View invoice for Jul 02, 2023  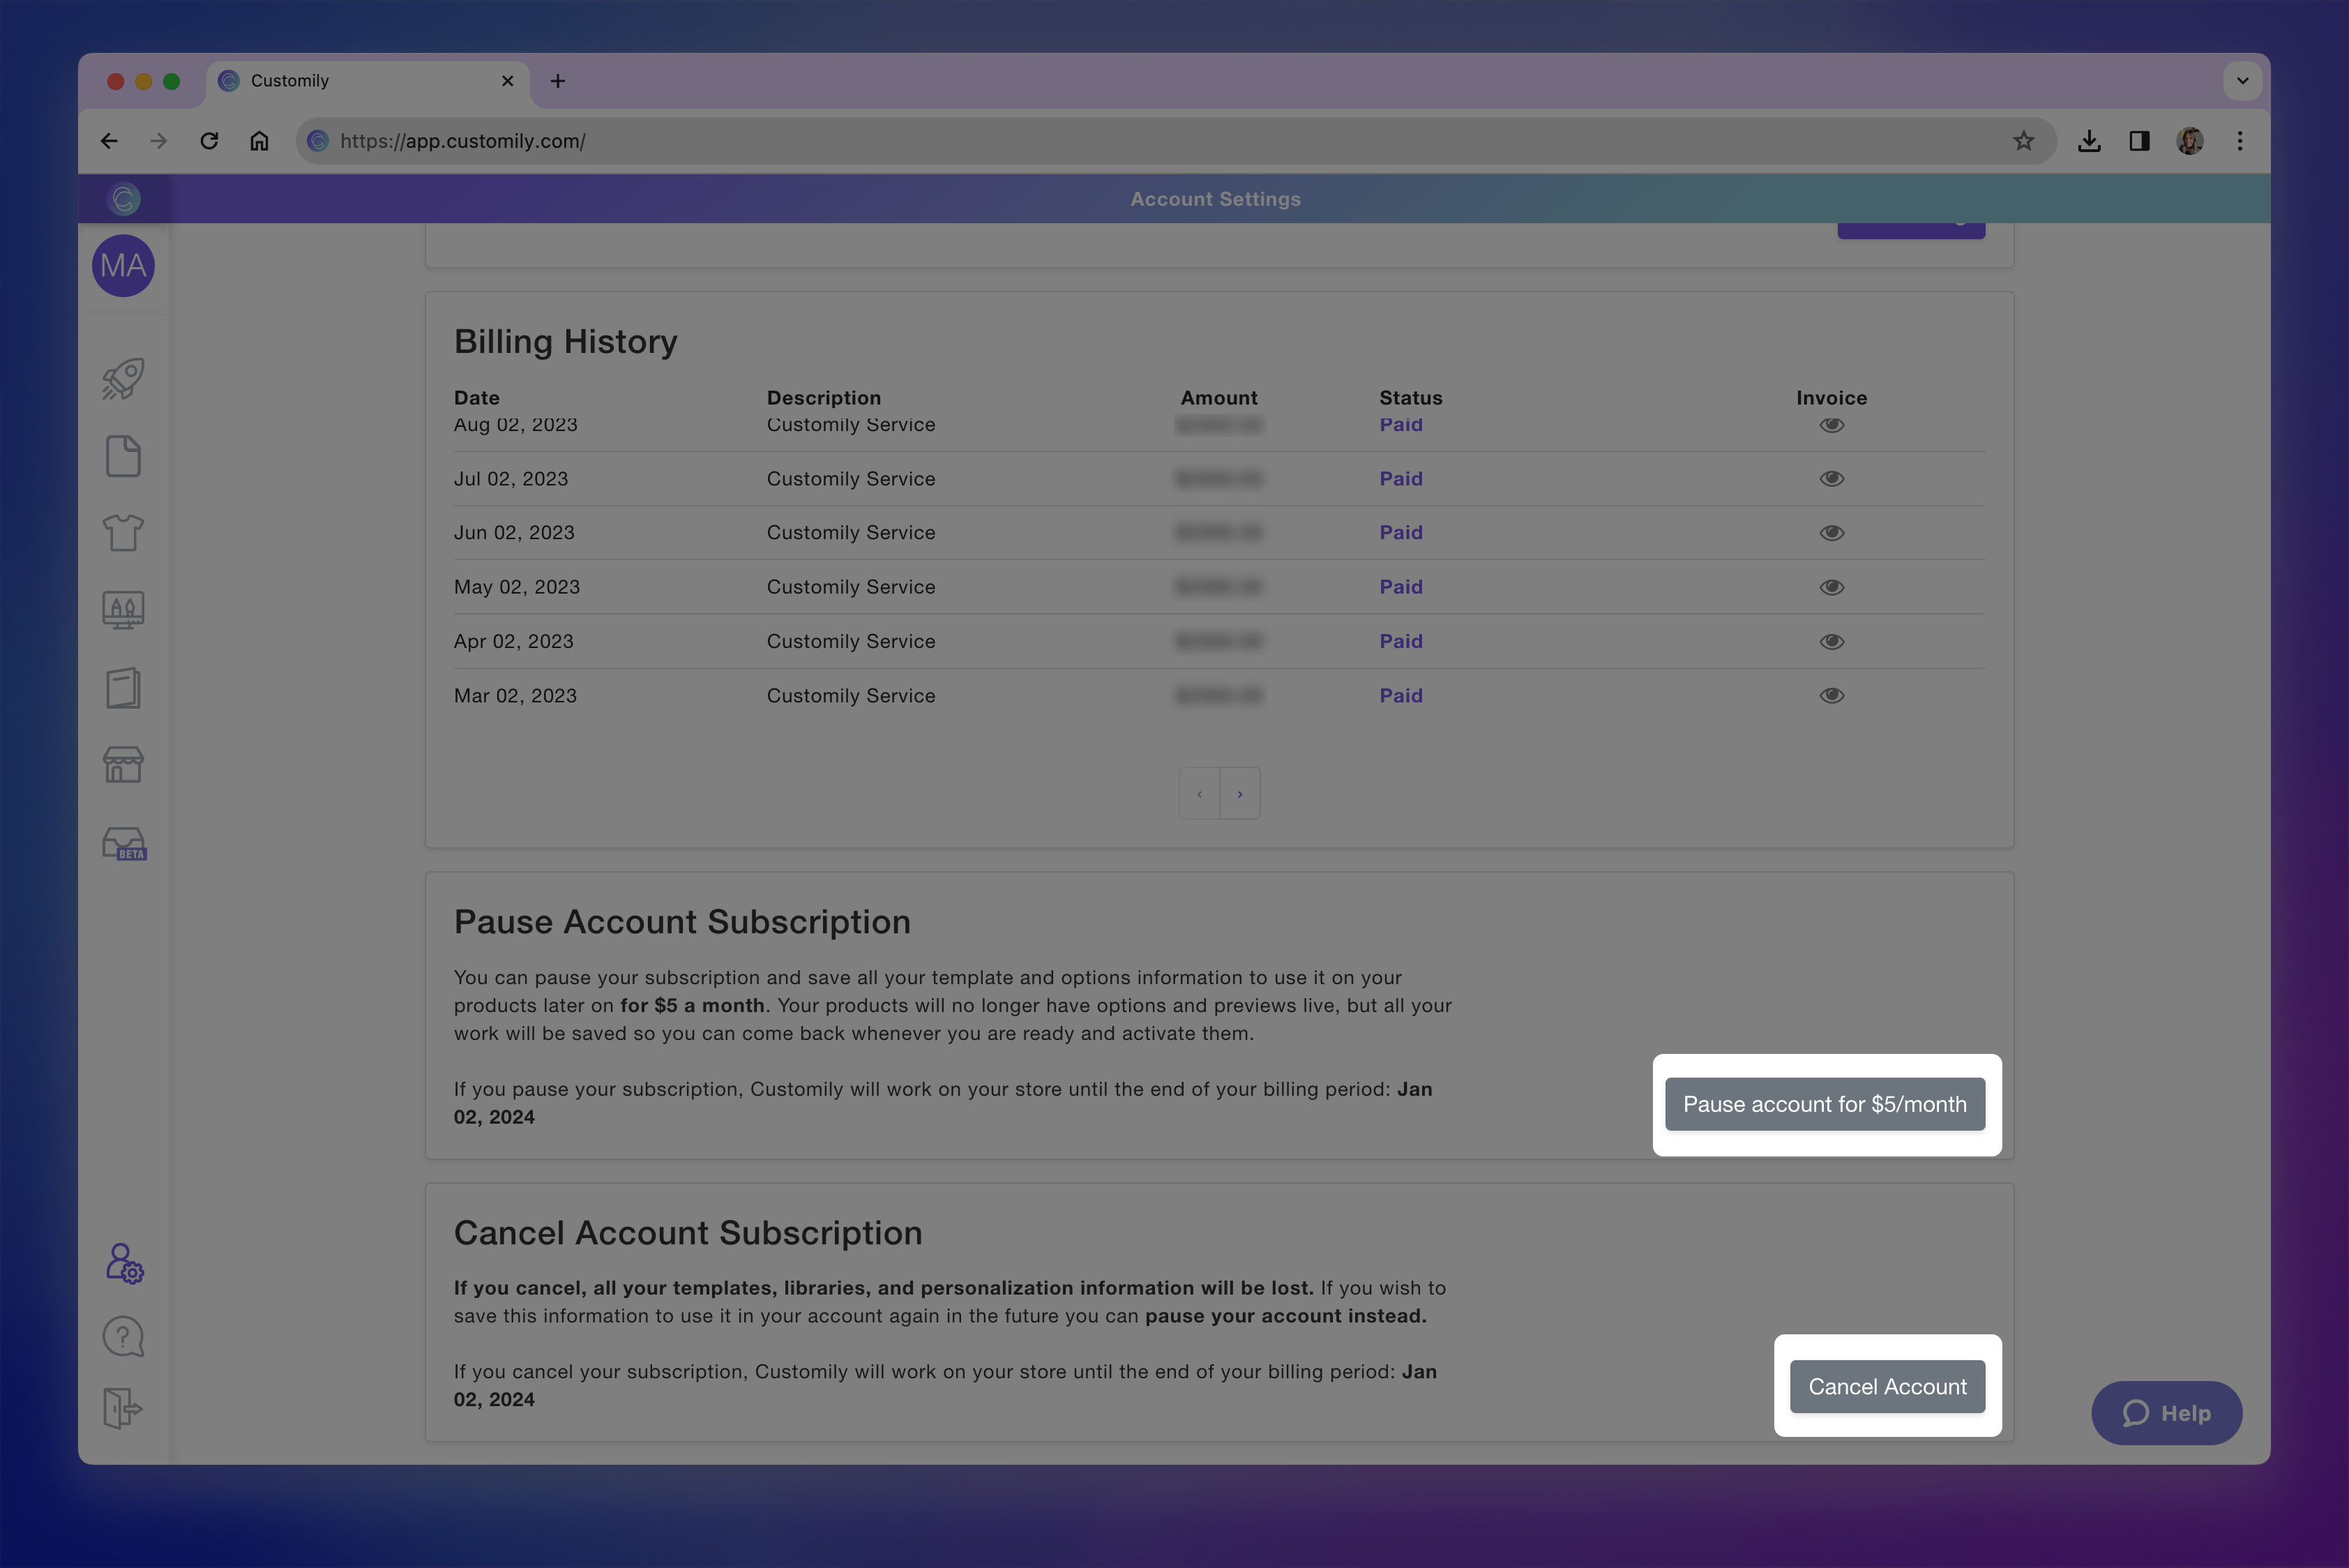tap(1831, 479)
